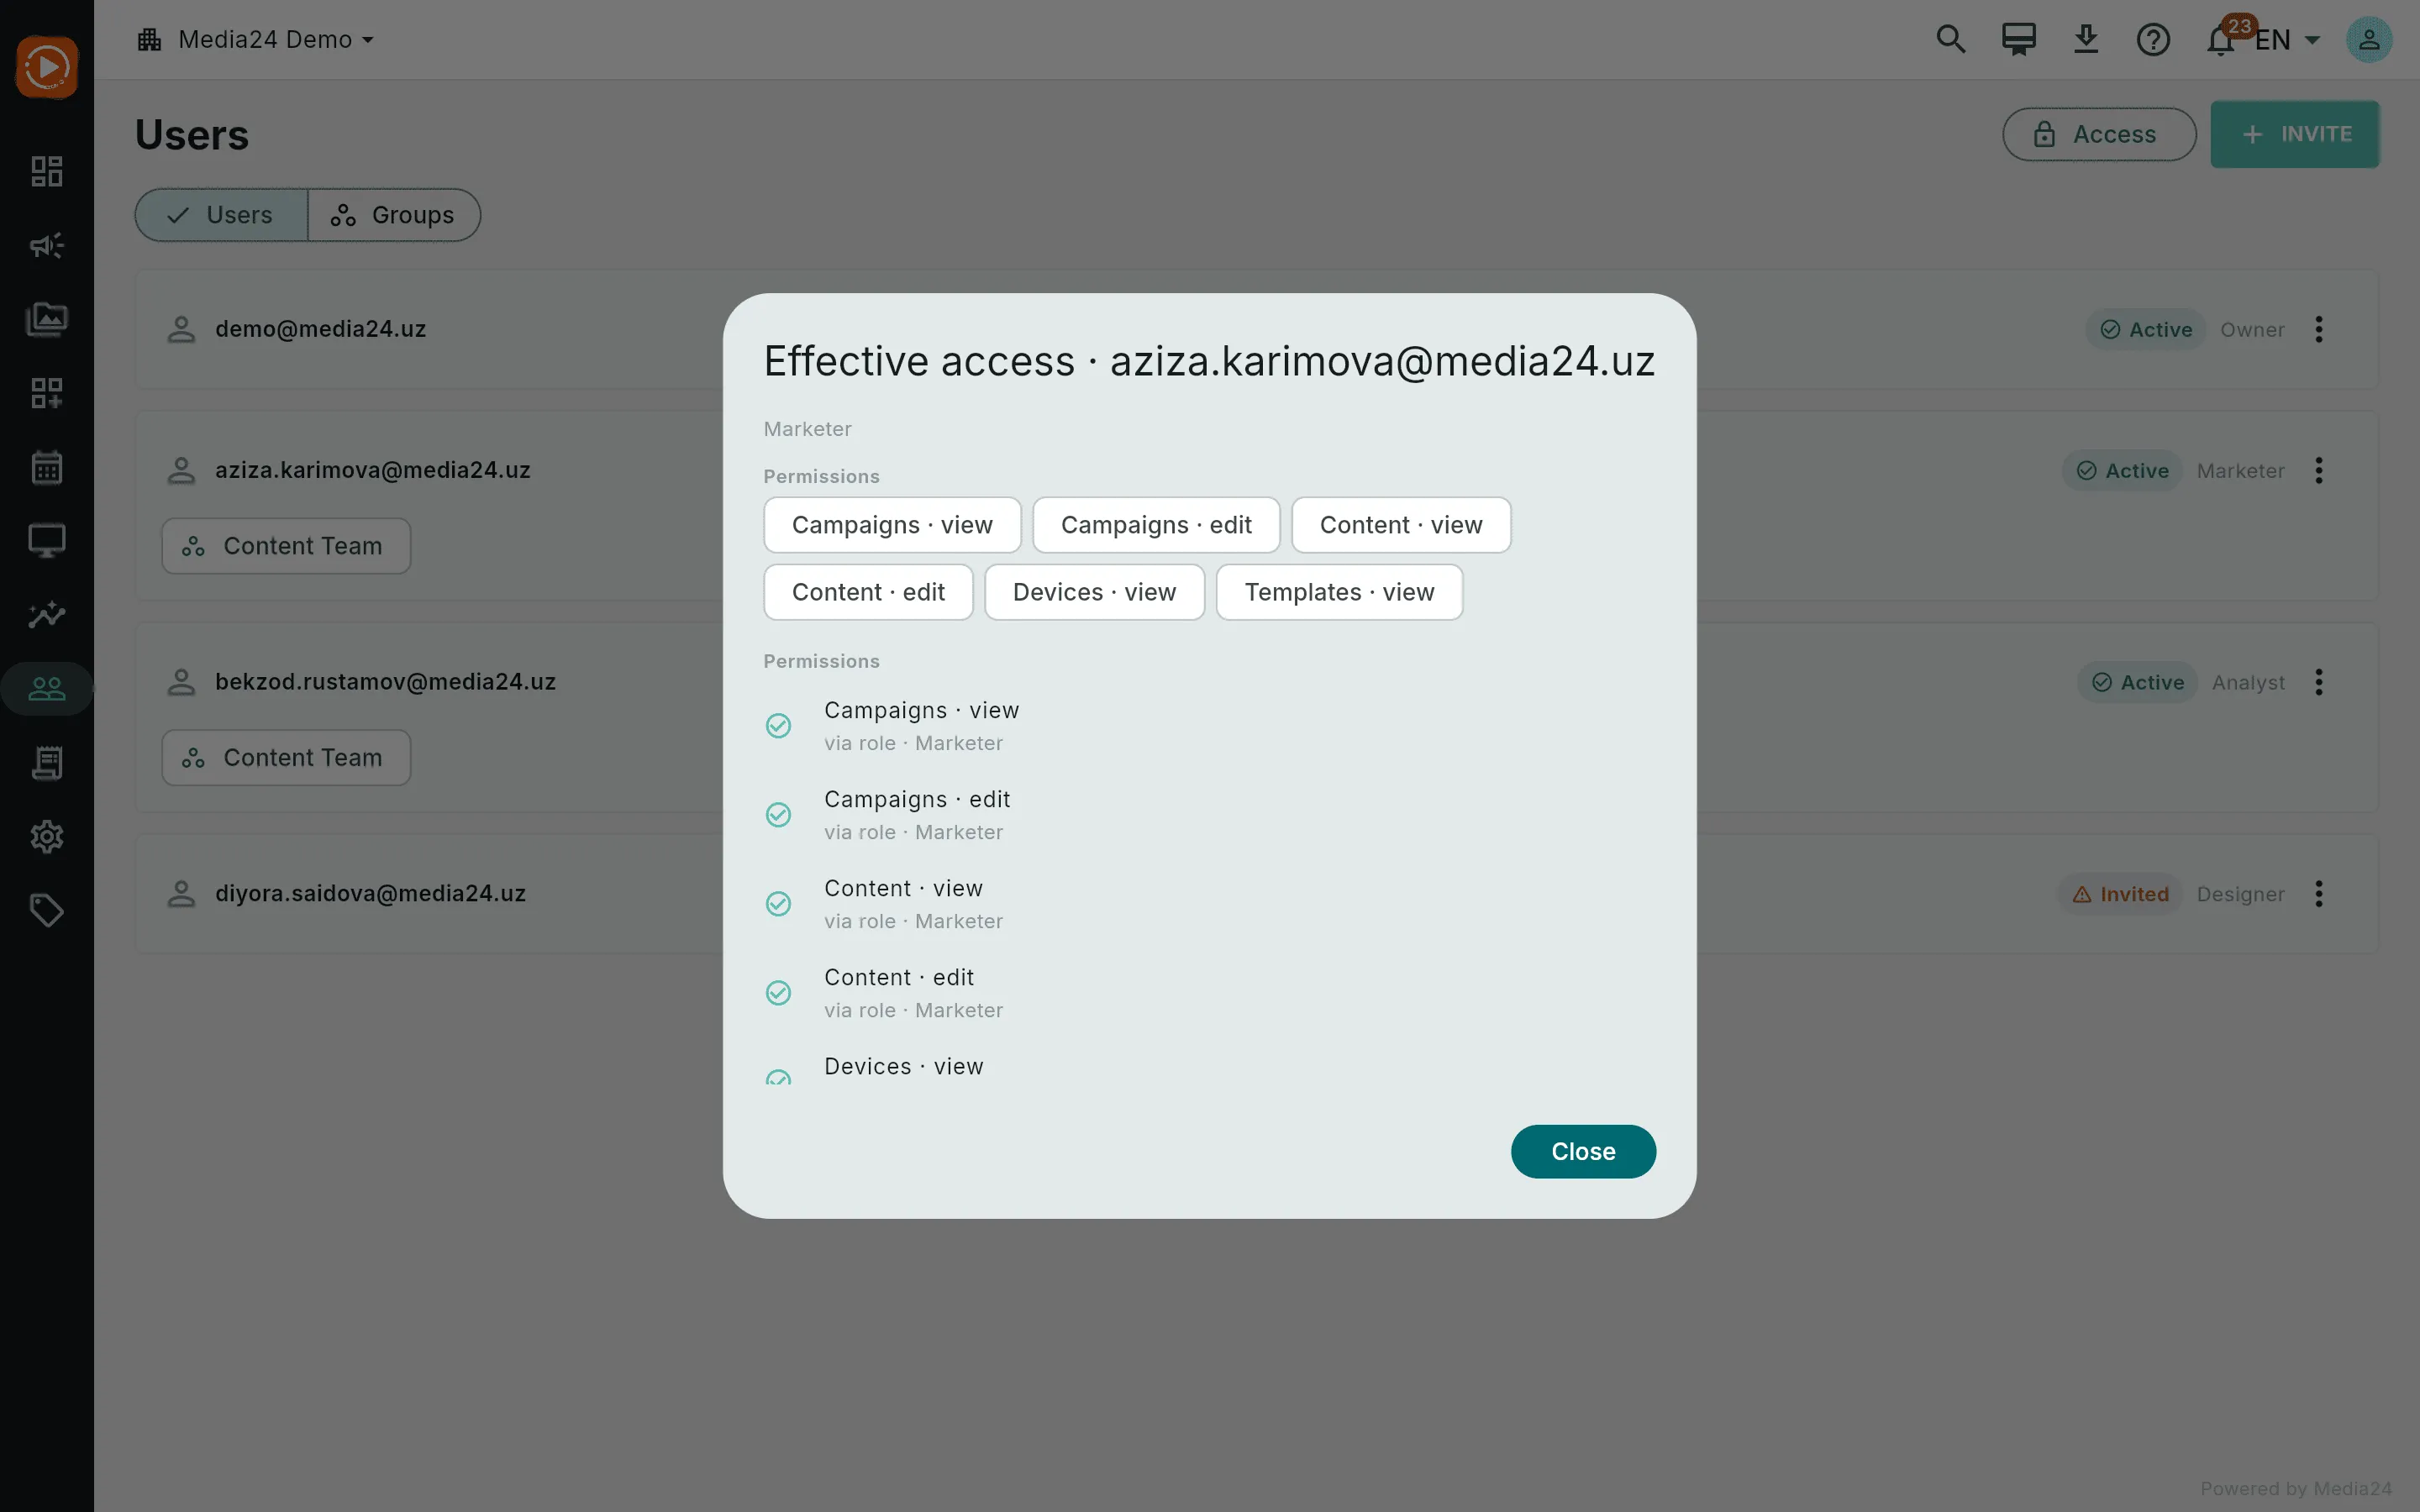This screenshot has height=1512, width=2420.
Task: Click the Invited status badge for Designer
Action: [x=2120, y=893]
